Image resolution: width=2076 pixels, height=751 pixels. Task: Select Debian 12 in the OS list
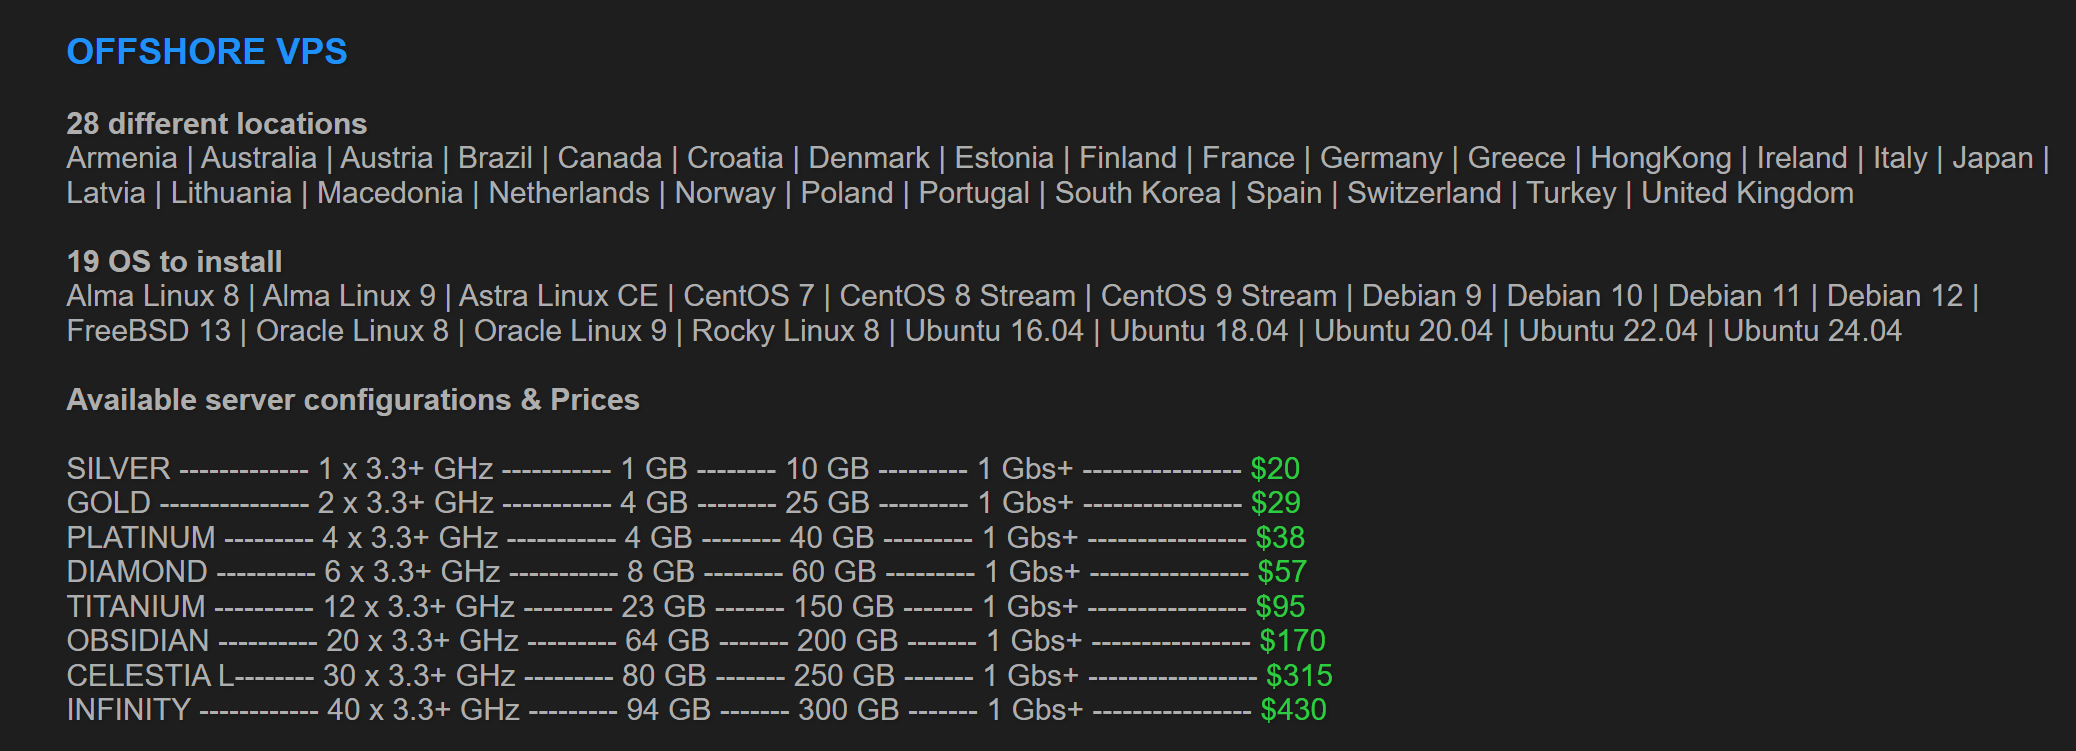point(1895,296)
